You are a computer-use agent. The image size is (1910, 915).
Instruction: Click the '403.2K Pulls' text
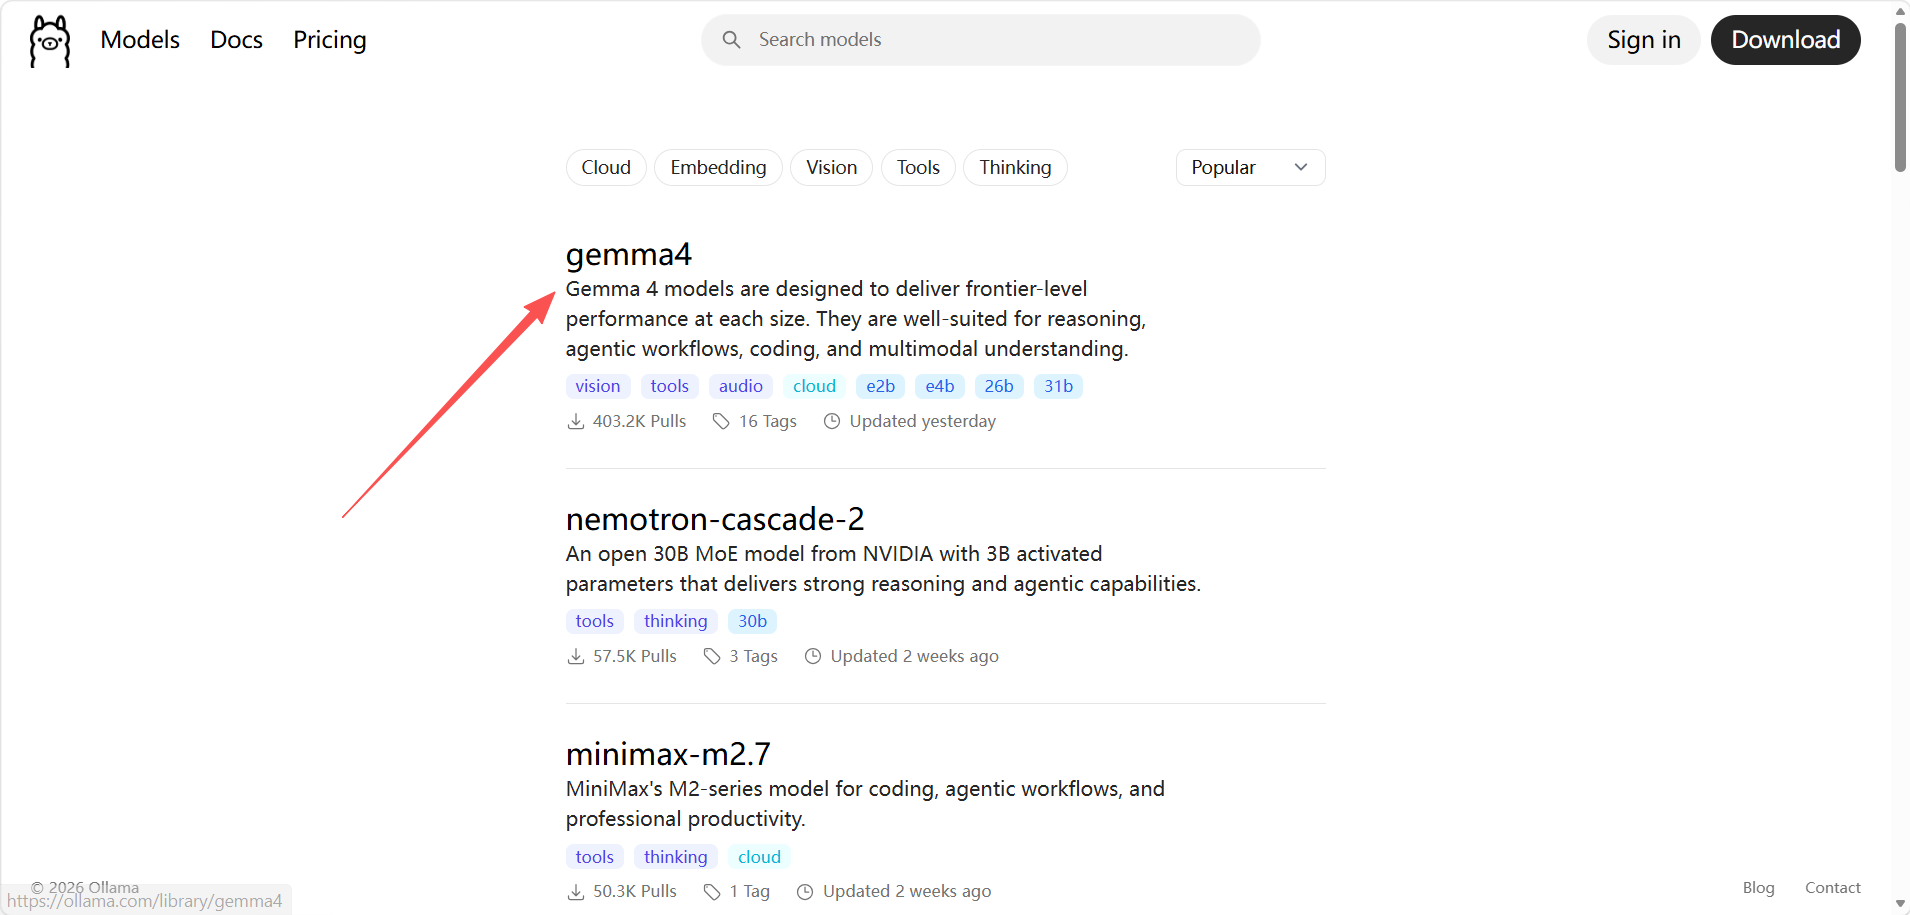[640, 422]
